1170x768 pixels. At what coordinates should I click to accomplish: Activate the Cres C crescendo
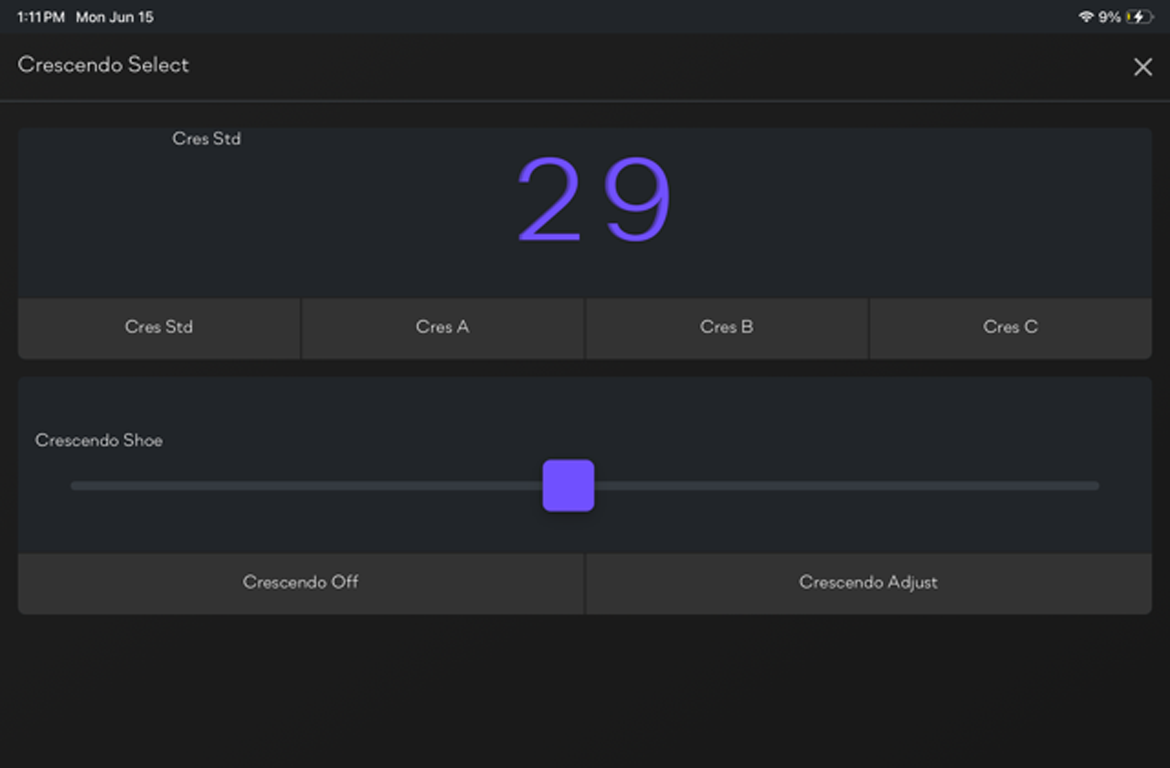[x=1010, y=328]
